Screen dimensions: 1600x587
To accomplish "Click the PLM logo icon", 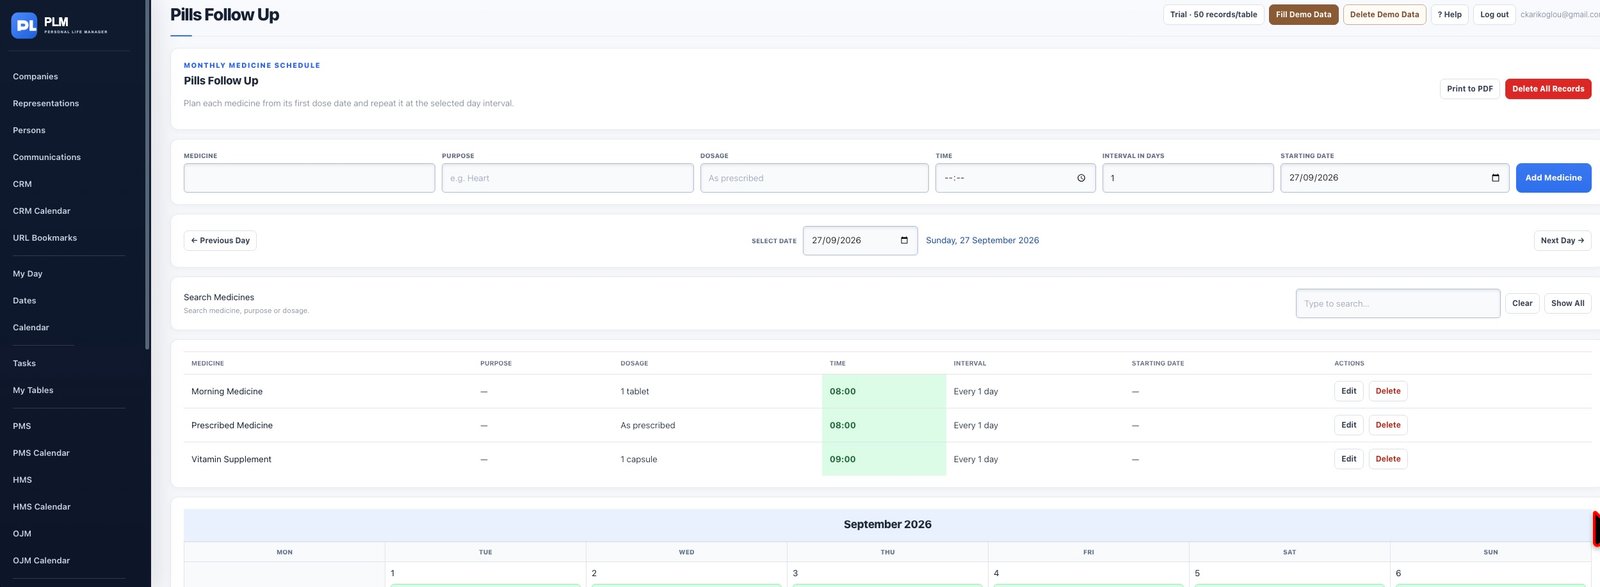I will click(24, 25).
